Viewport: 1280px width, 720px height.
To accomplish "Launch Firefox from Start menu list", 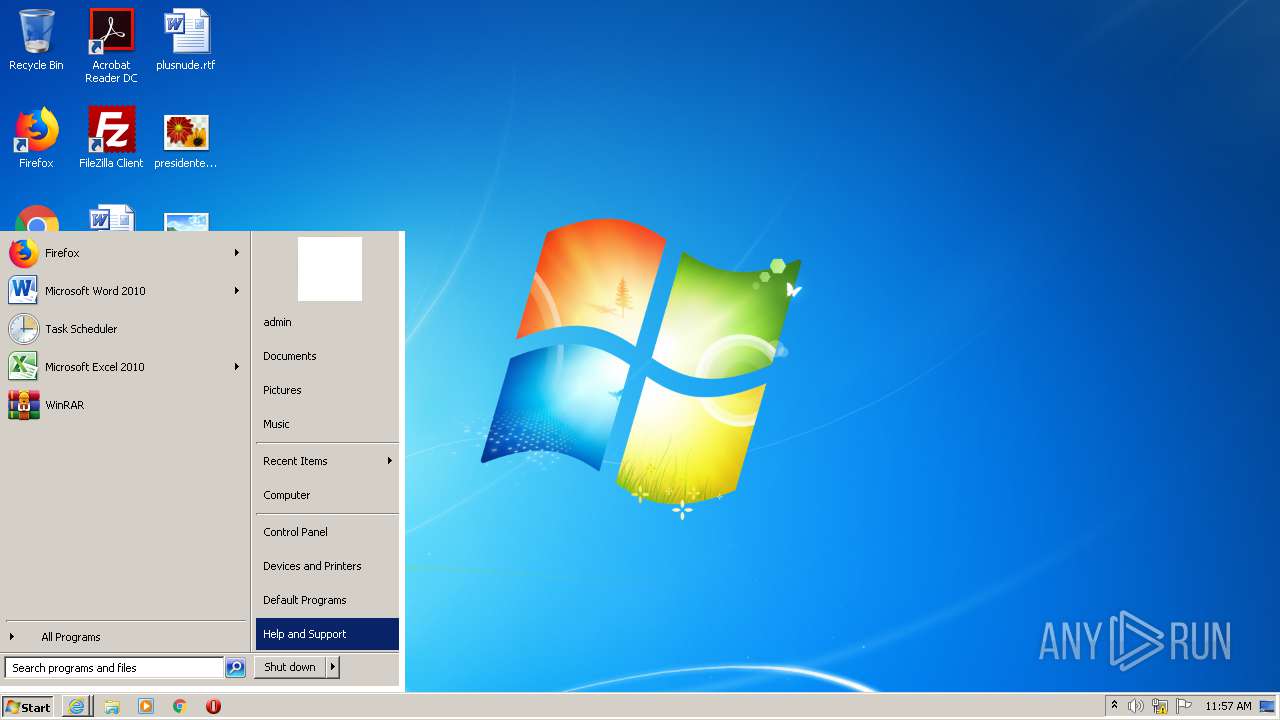I will pyautogui.click(x=125, y=253).
